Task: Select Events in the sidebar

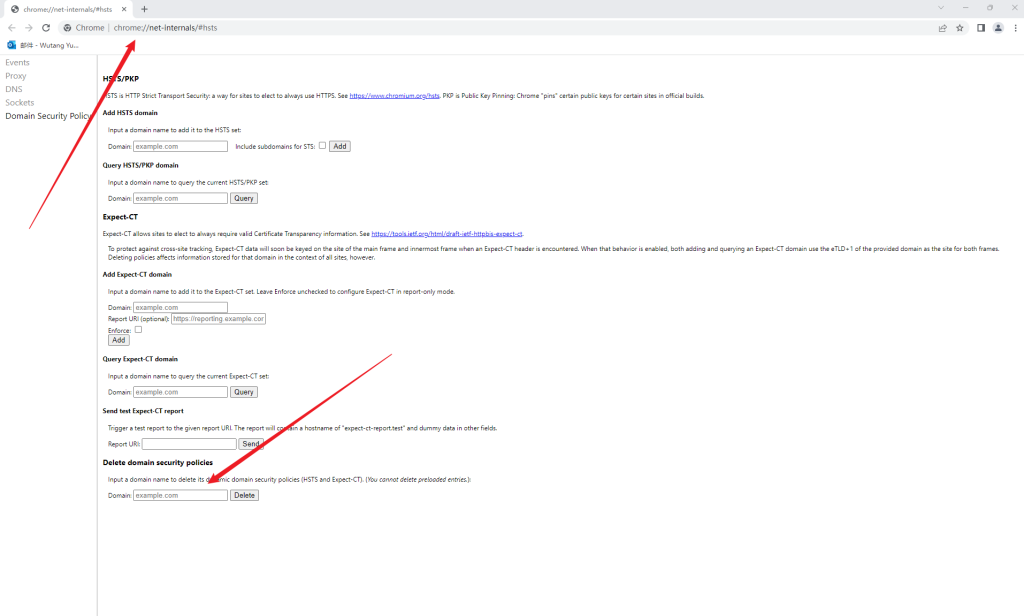Action: pyautogui.click(x=17, y=62)
